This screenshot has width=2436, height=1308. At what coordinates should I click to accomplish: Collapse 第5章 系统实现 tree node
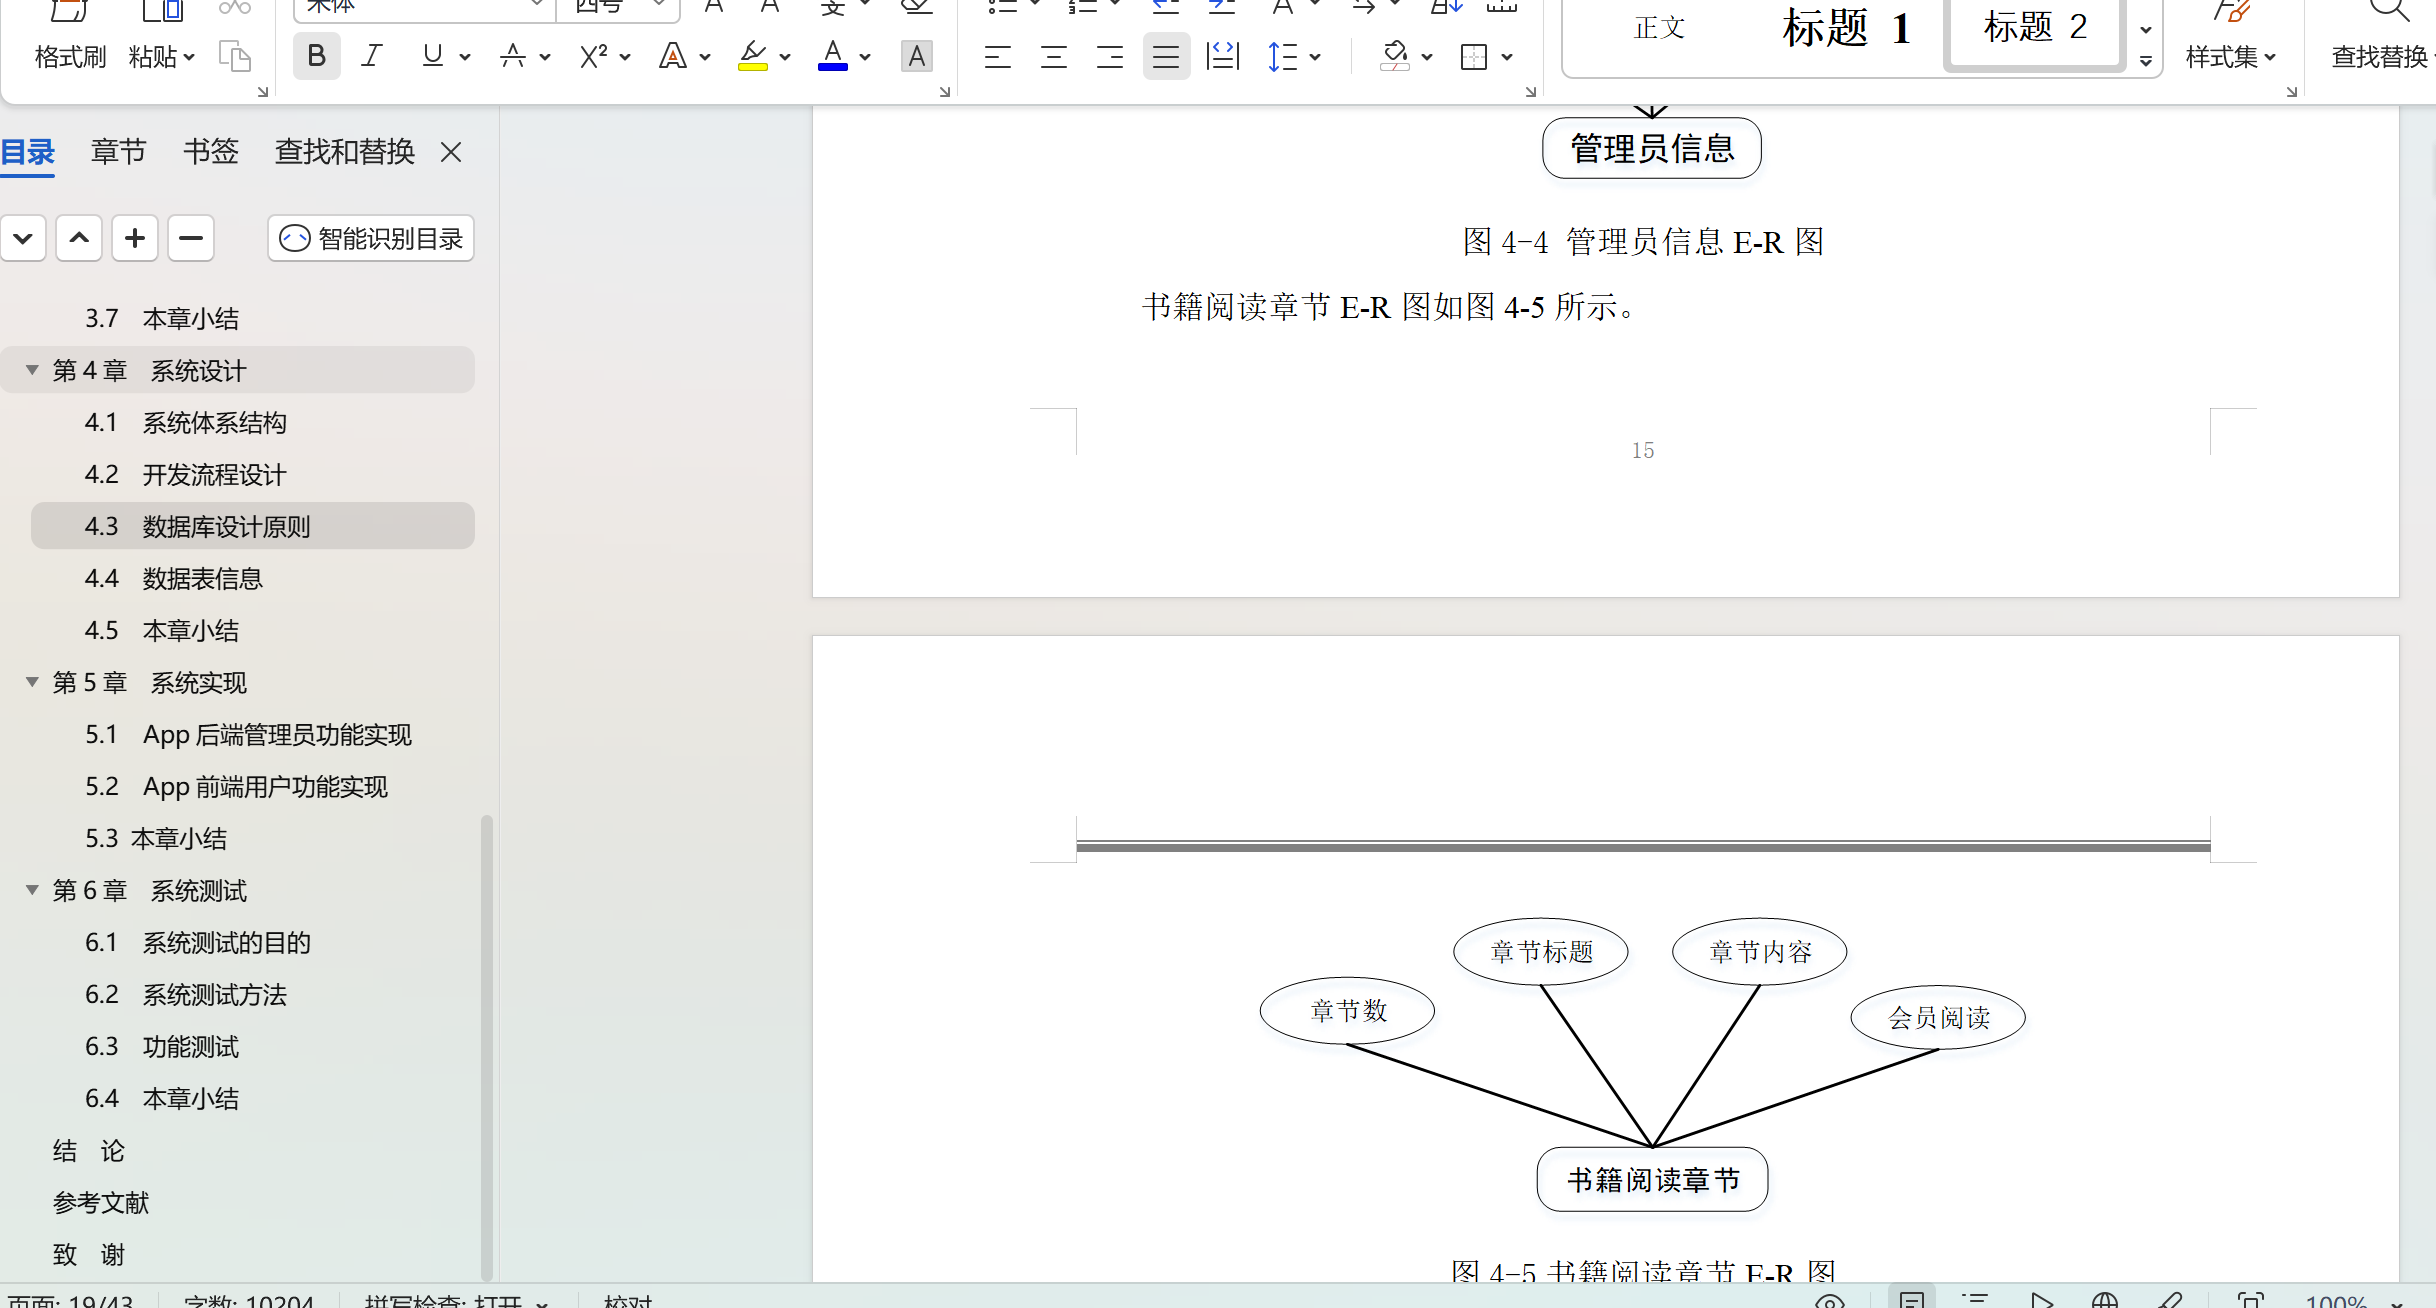point(32,682)
